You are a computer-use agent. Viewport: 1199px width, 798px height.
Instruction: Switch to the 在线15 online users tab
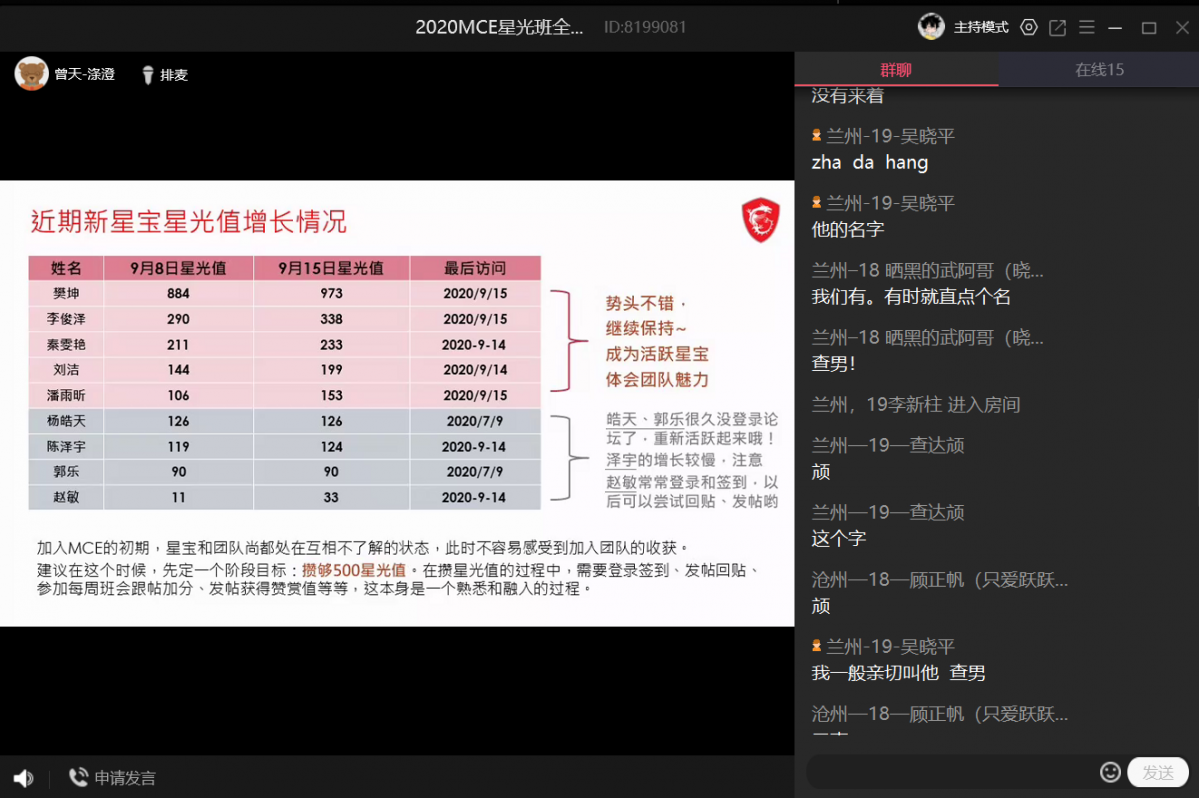click(x=1099, y=70)
